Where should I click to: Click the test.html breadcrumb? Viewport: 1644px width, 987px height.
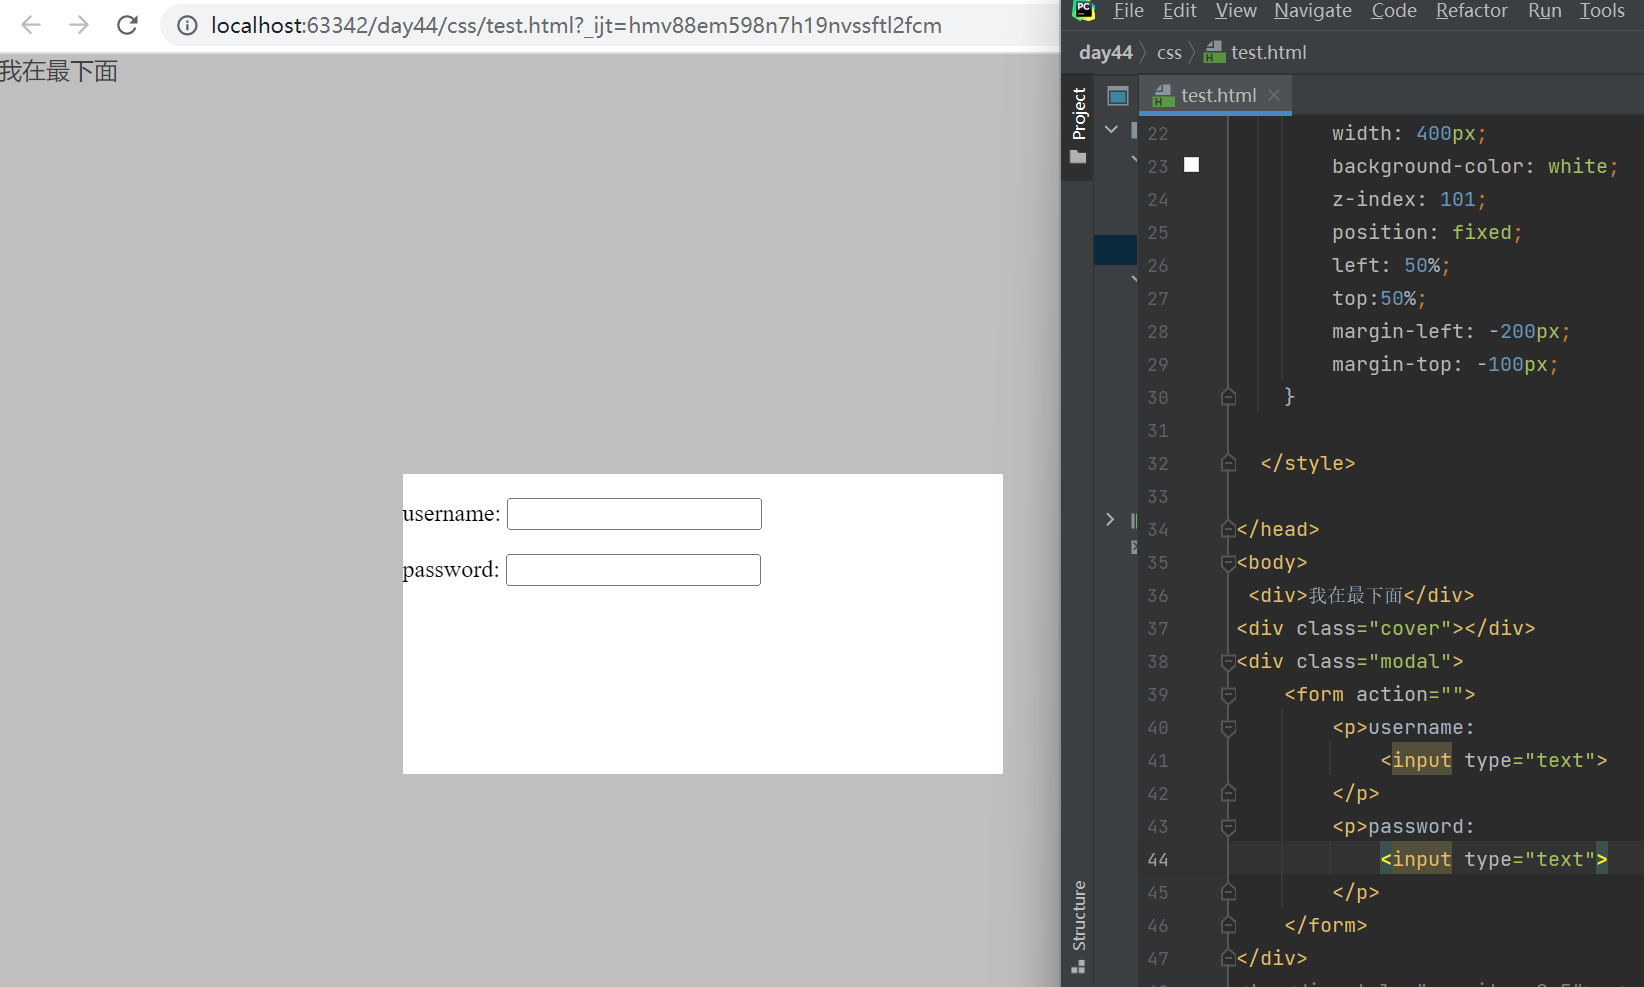pos(1256,52)
